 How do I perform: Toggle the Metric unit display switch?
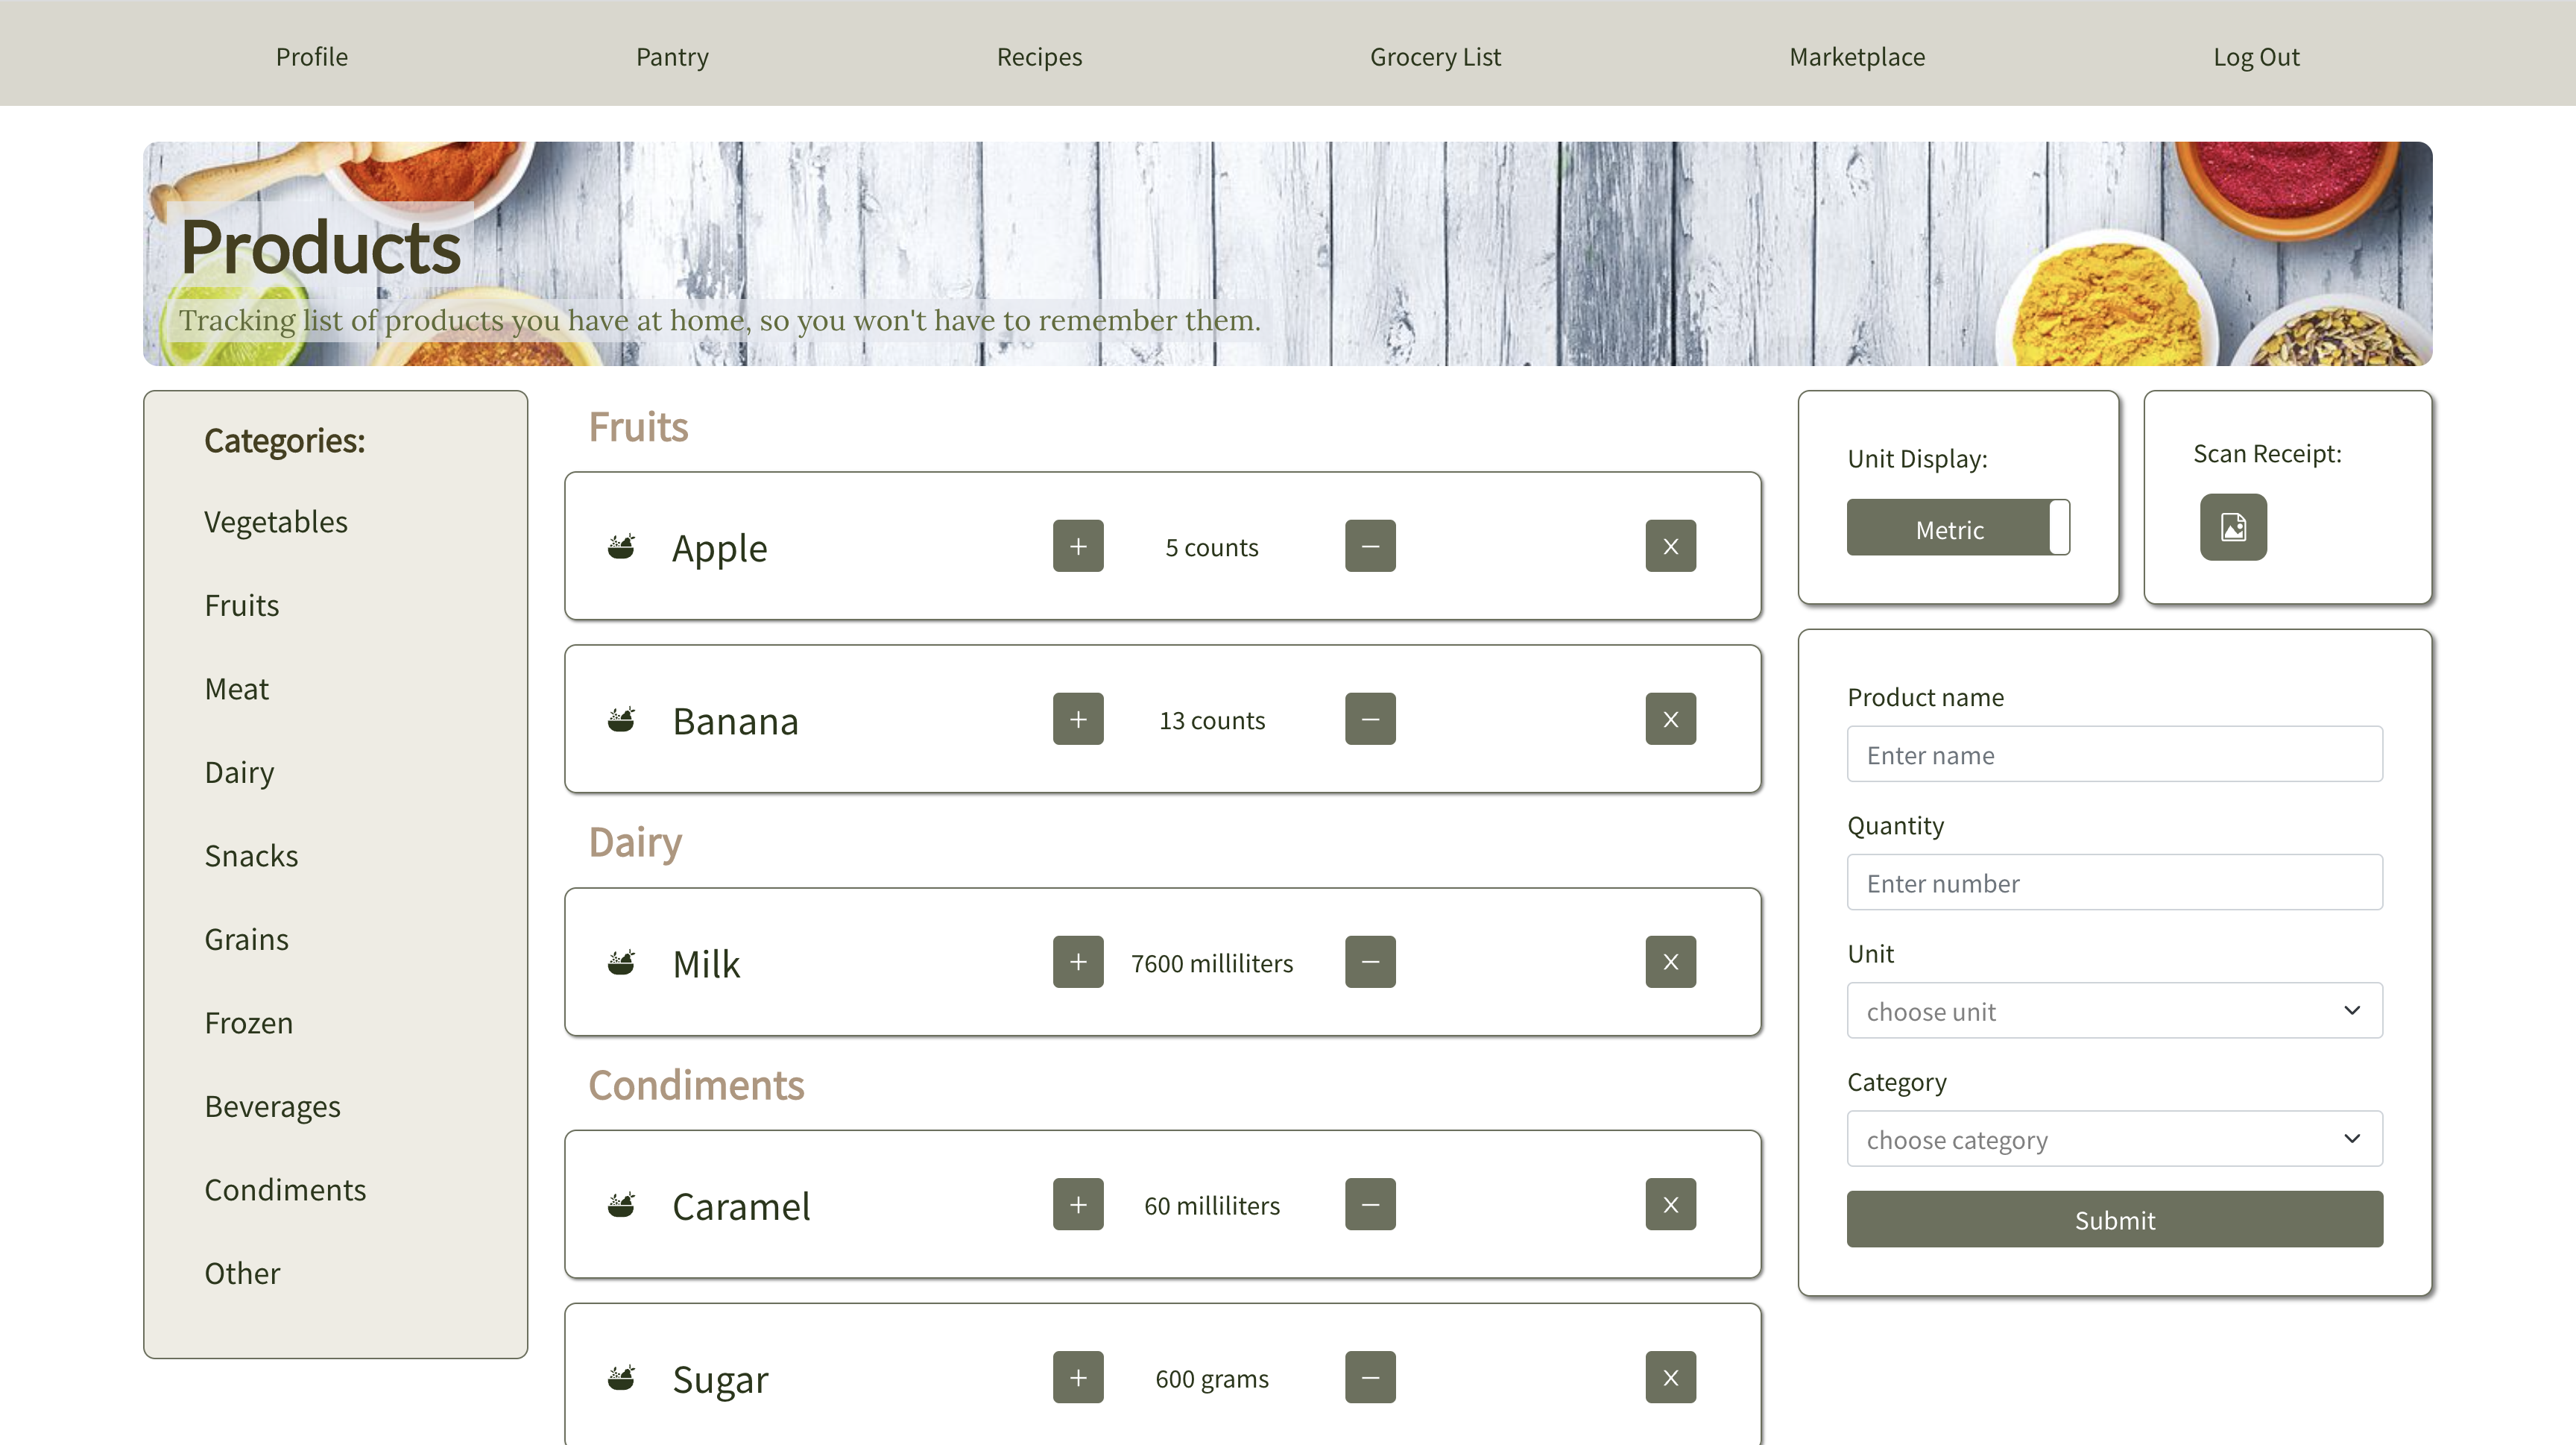pos(1958,528)
